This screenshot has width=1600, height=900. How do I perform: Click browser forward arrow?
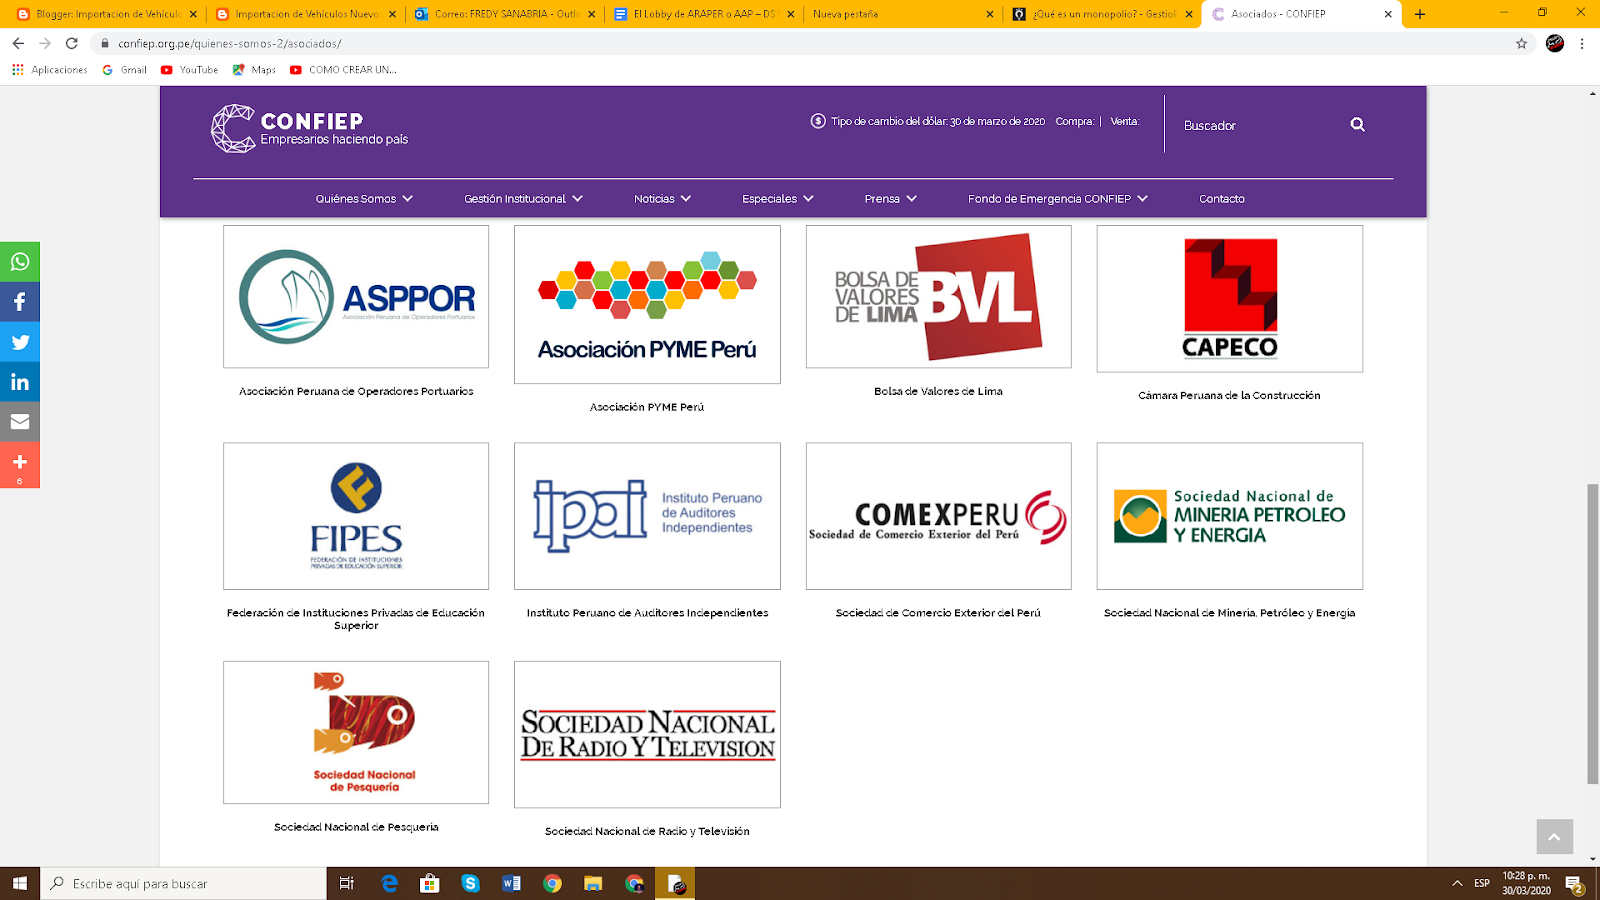(45, 43)
